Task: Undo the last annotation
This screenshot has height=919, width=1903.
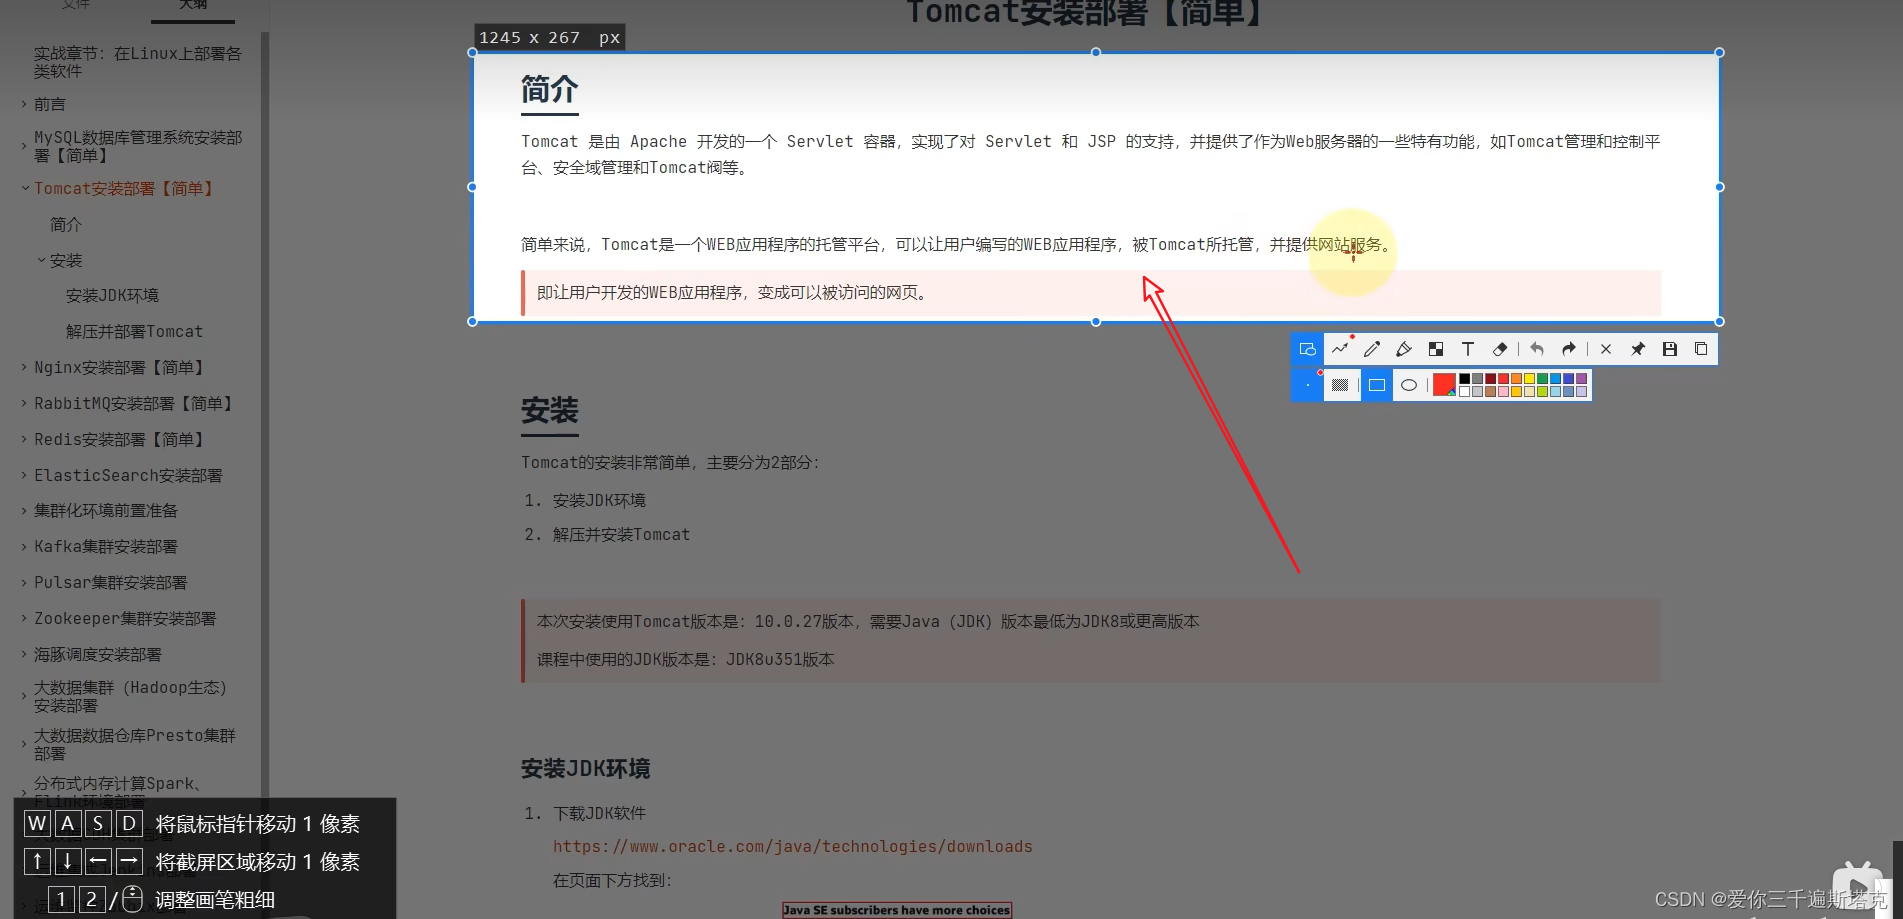Action: (x=1537, y=349)
